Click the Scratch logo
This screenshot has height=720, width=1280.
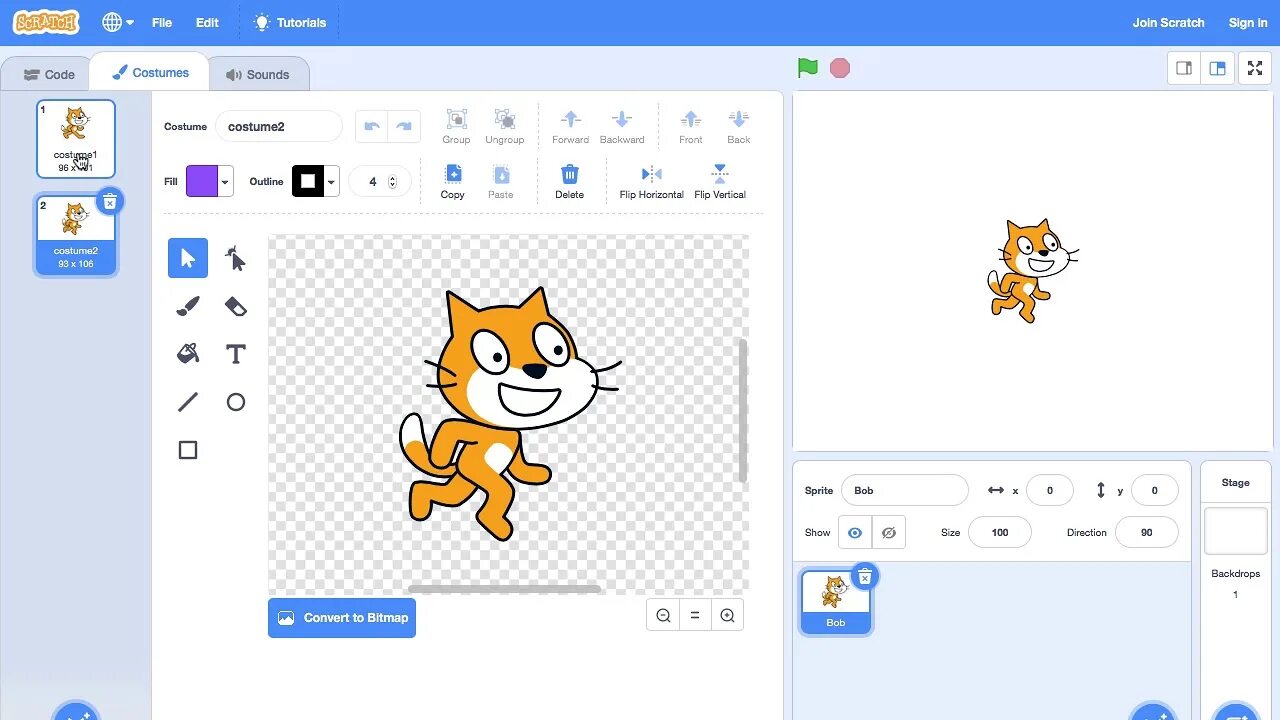(x=46, y=22)
